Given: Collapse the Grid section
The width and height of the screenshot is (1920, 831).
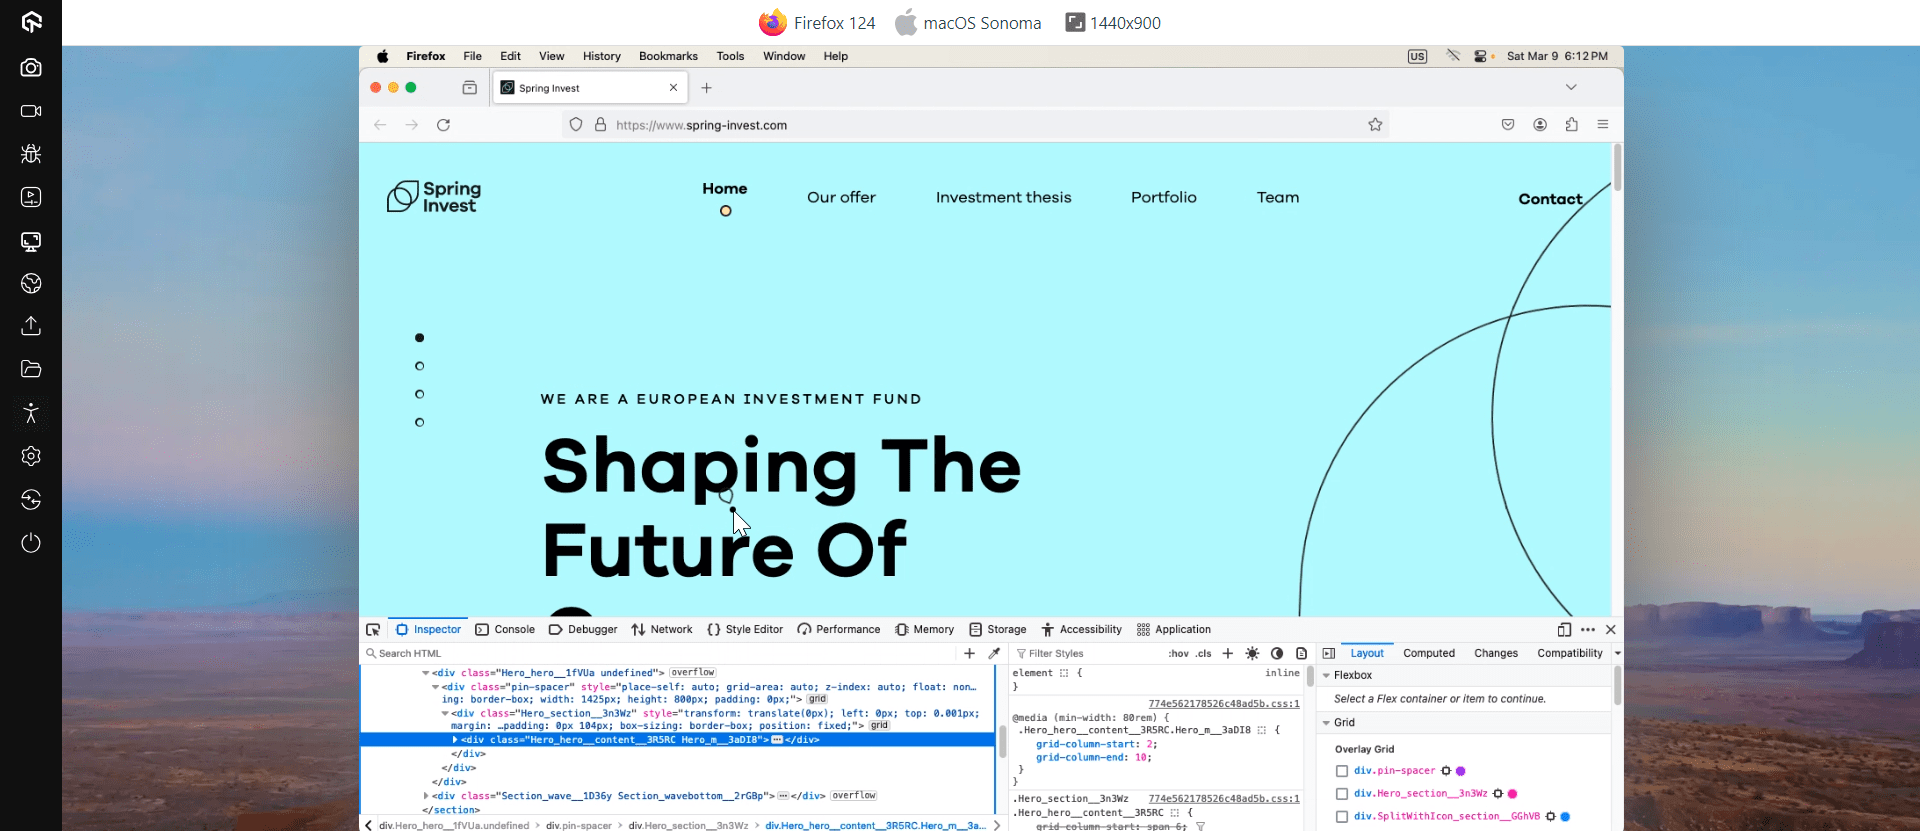Looking at the screenshot, I should [1327, 723].
